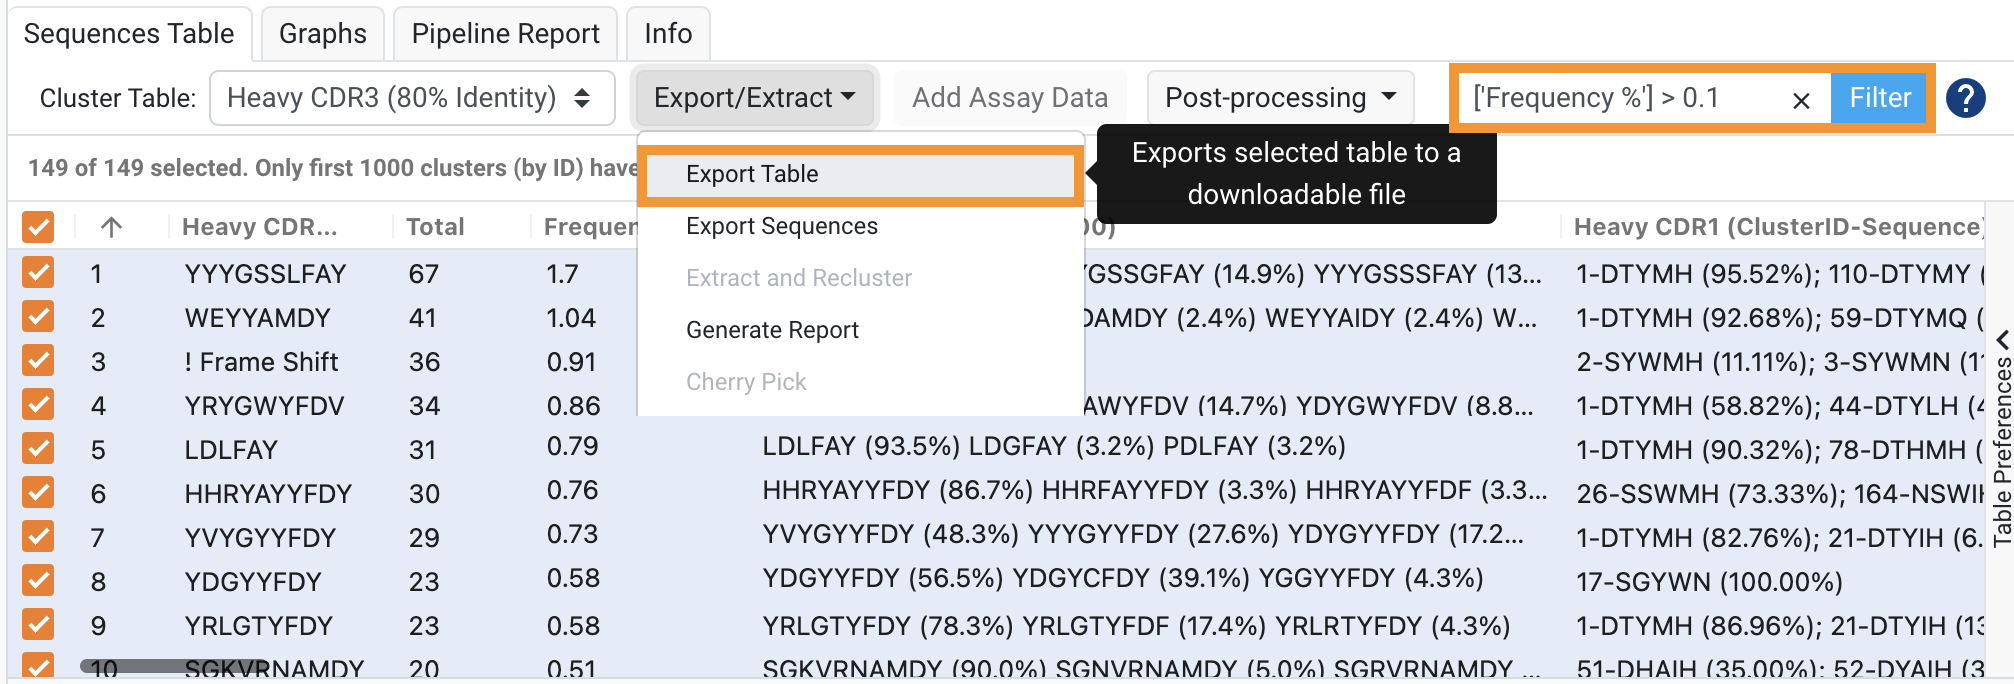The height and width of the screenshot is (684, 2014).
Task: Collapse the Export/Extract dropdown menu
Action: tap(755, 98)
